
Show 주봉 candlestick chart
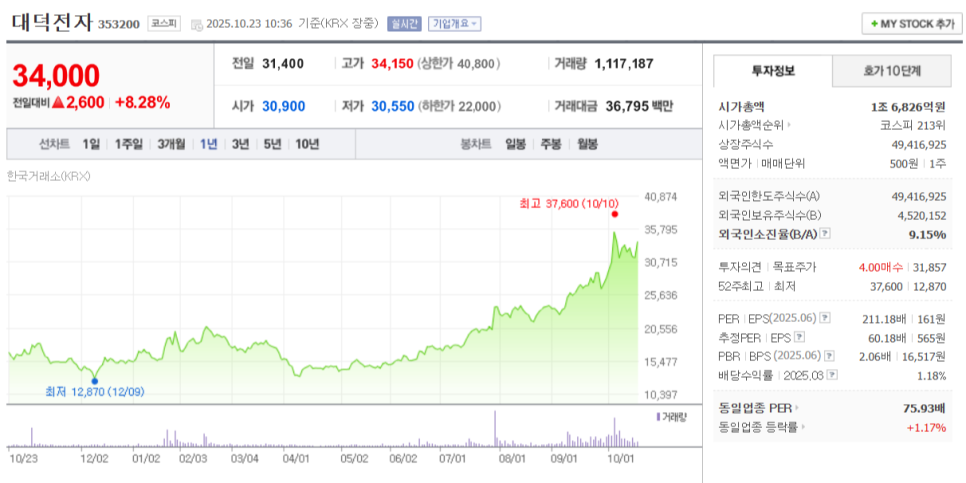point(551,145)
